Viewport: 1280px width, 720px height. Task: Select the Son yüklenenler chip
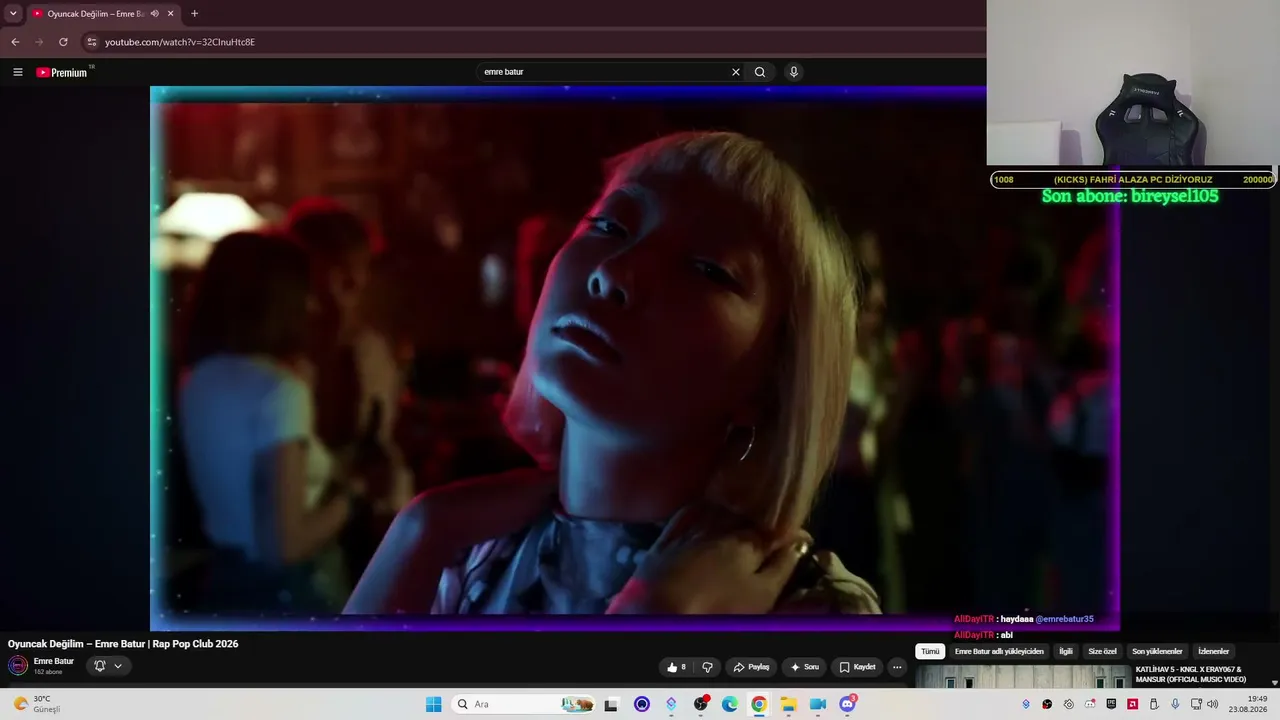[1157, 651]
